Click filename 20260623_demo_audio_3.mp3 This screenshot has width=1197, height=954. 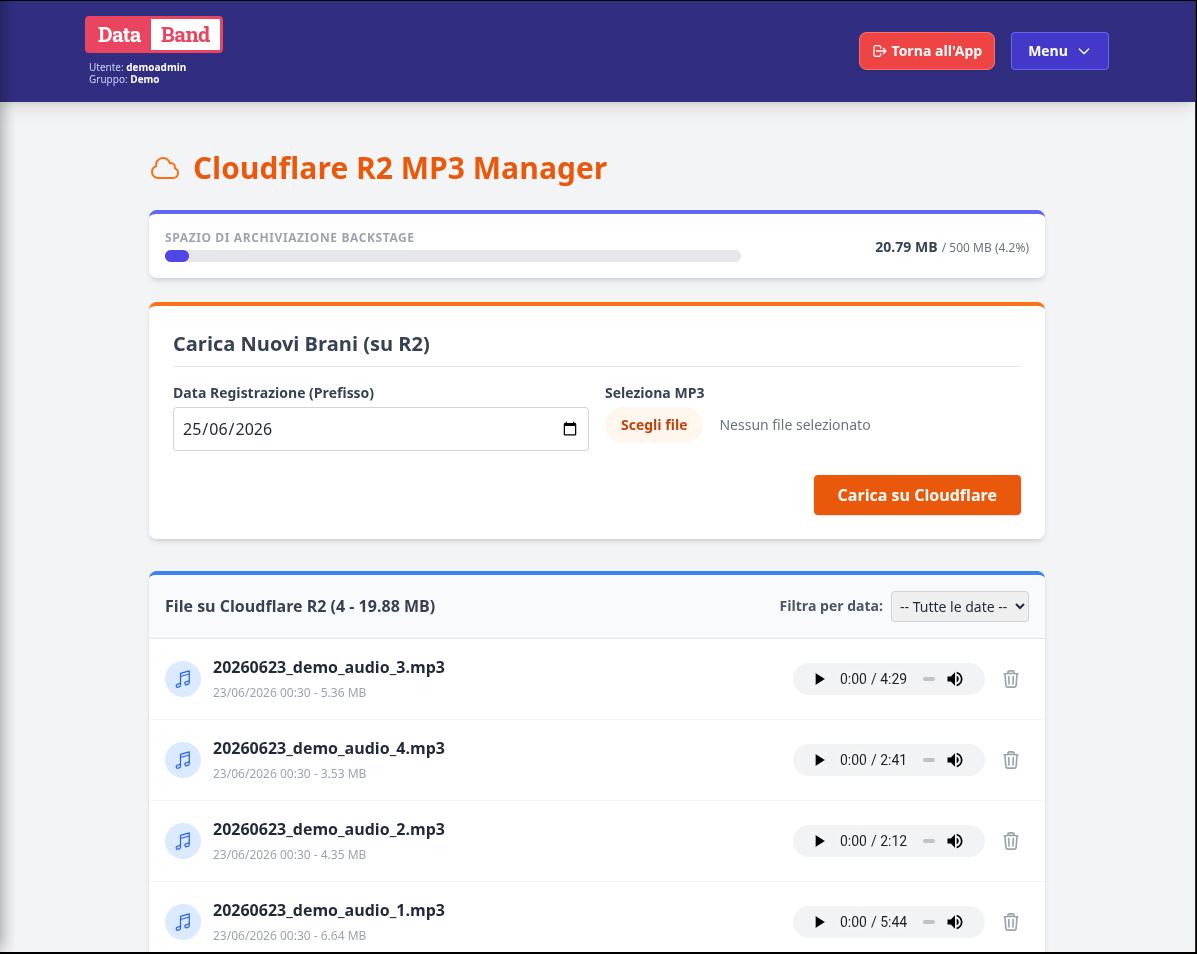(329, 667)
